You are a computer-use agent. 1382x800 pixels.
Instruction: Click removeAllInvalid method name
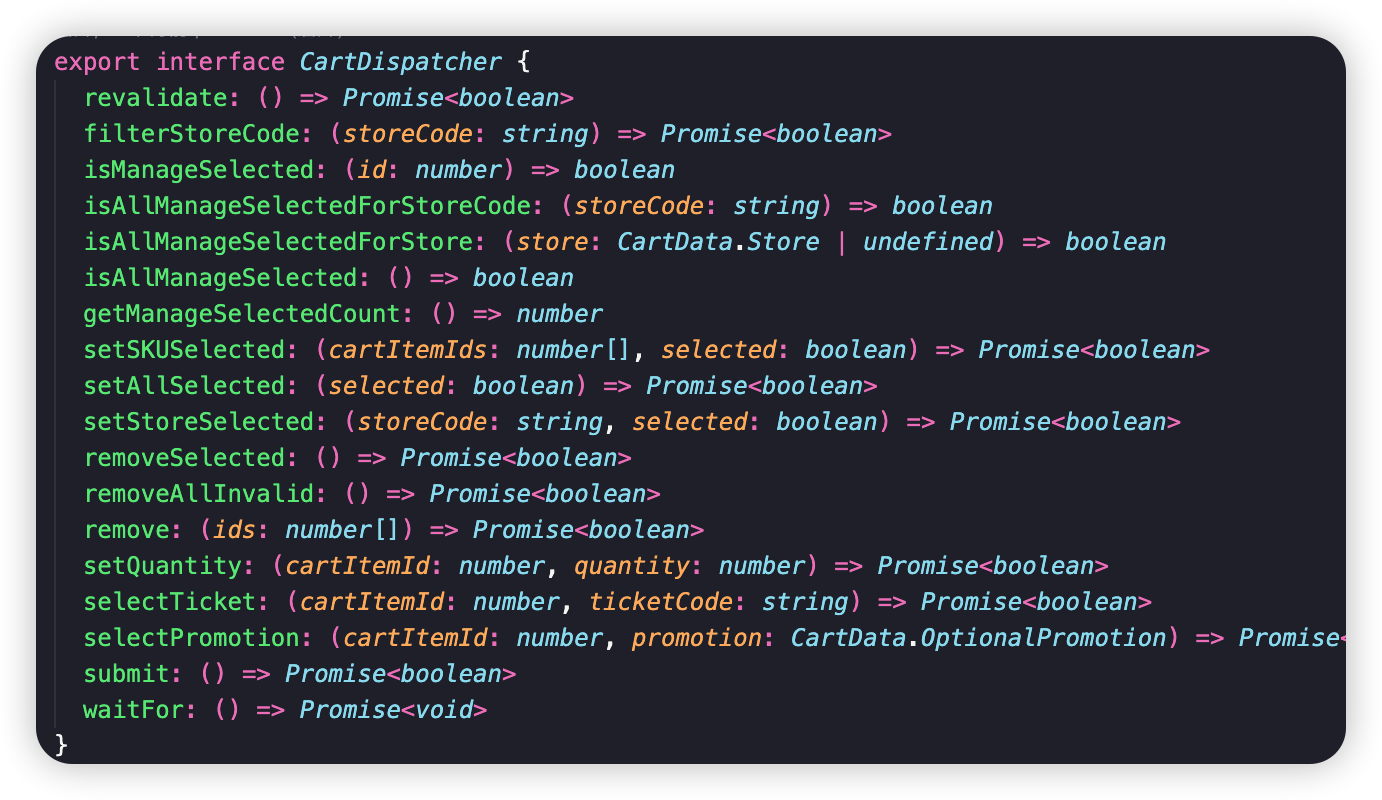point(198,494)
